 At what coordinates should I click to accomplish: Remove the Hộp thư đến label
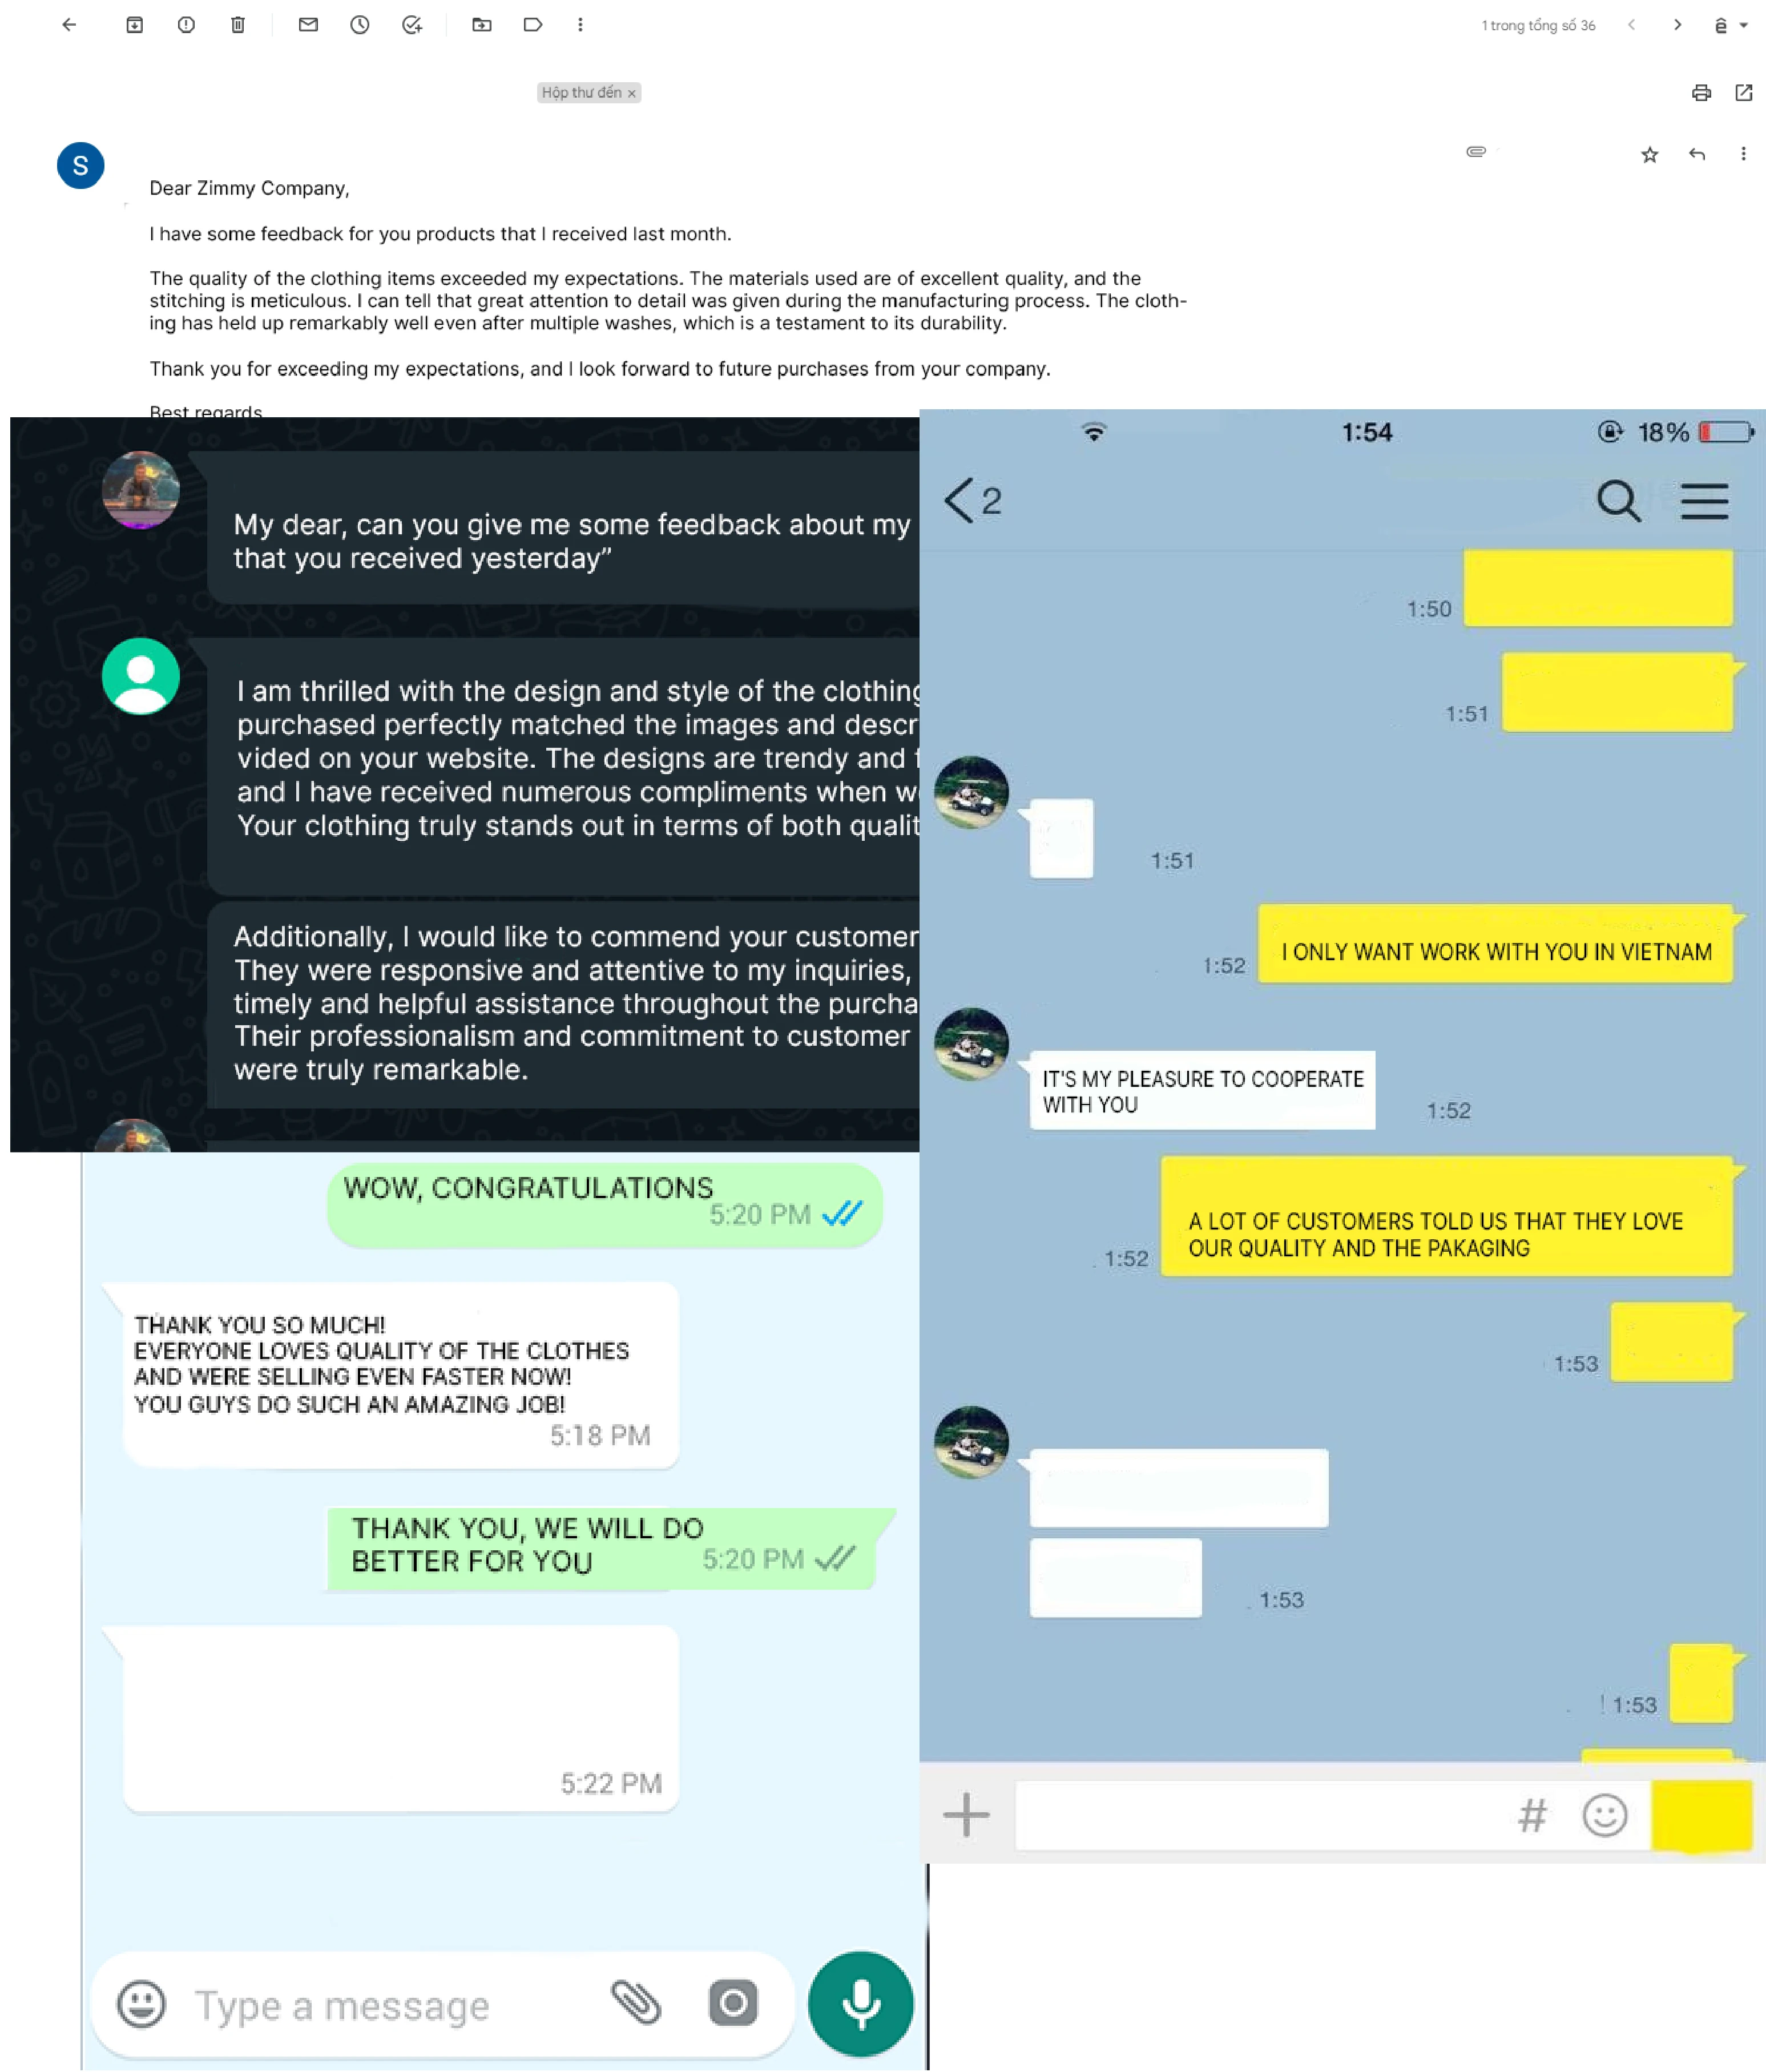[632, 93]
